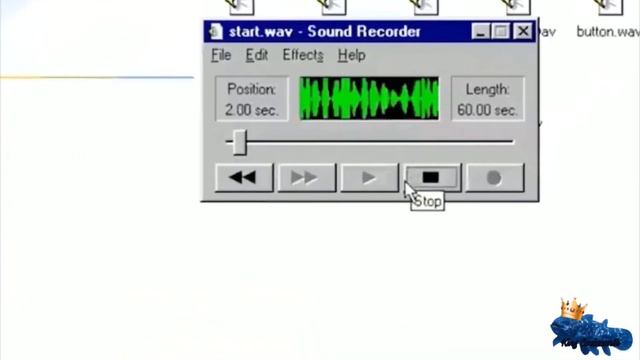
Task: Click the Length 60.00 sec. readout
Action: click(487, 99)
